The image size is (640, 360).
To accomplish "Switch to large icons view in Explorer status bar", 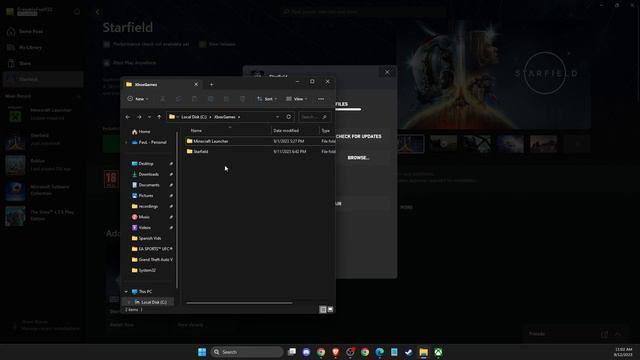I will 330,310.
